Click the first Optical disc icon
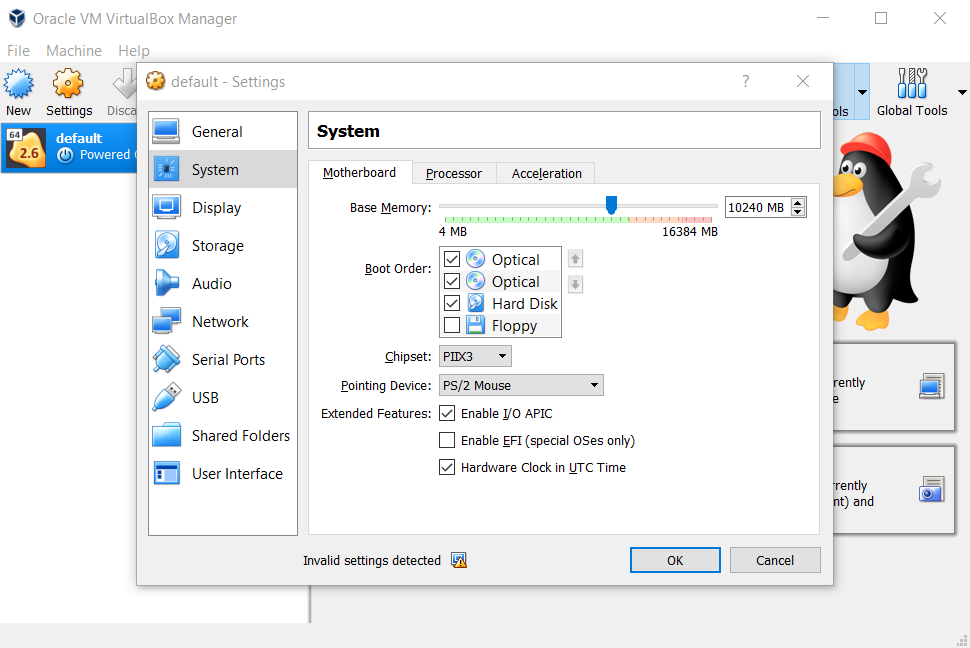This screenshot has height=648, width=970. pos(475,259)
